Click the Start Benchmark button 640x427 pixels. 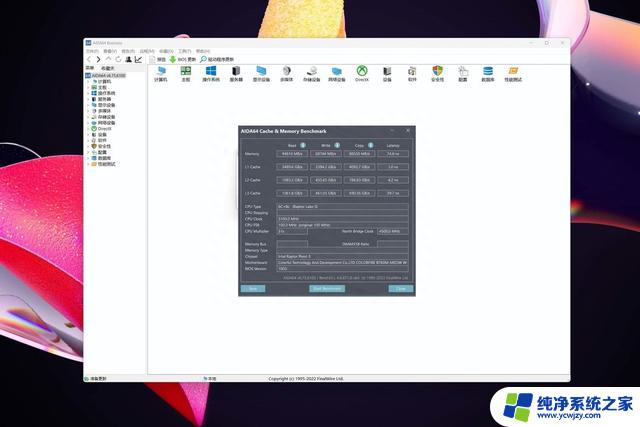pos(327,289)
